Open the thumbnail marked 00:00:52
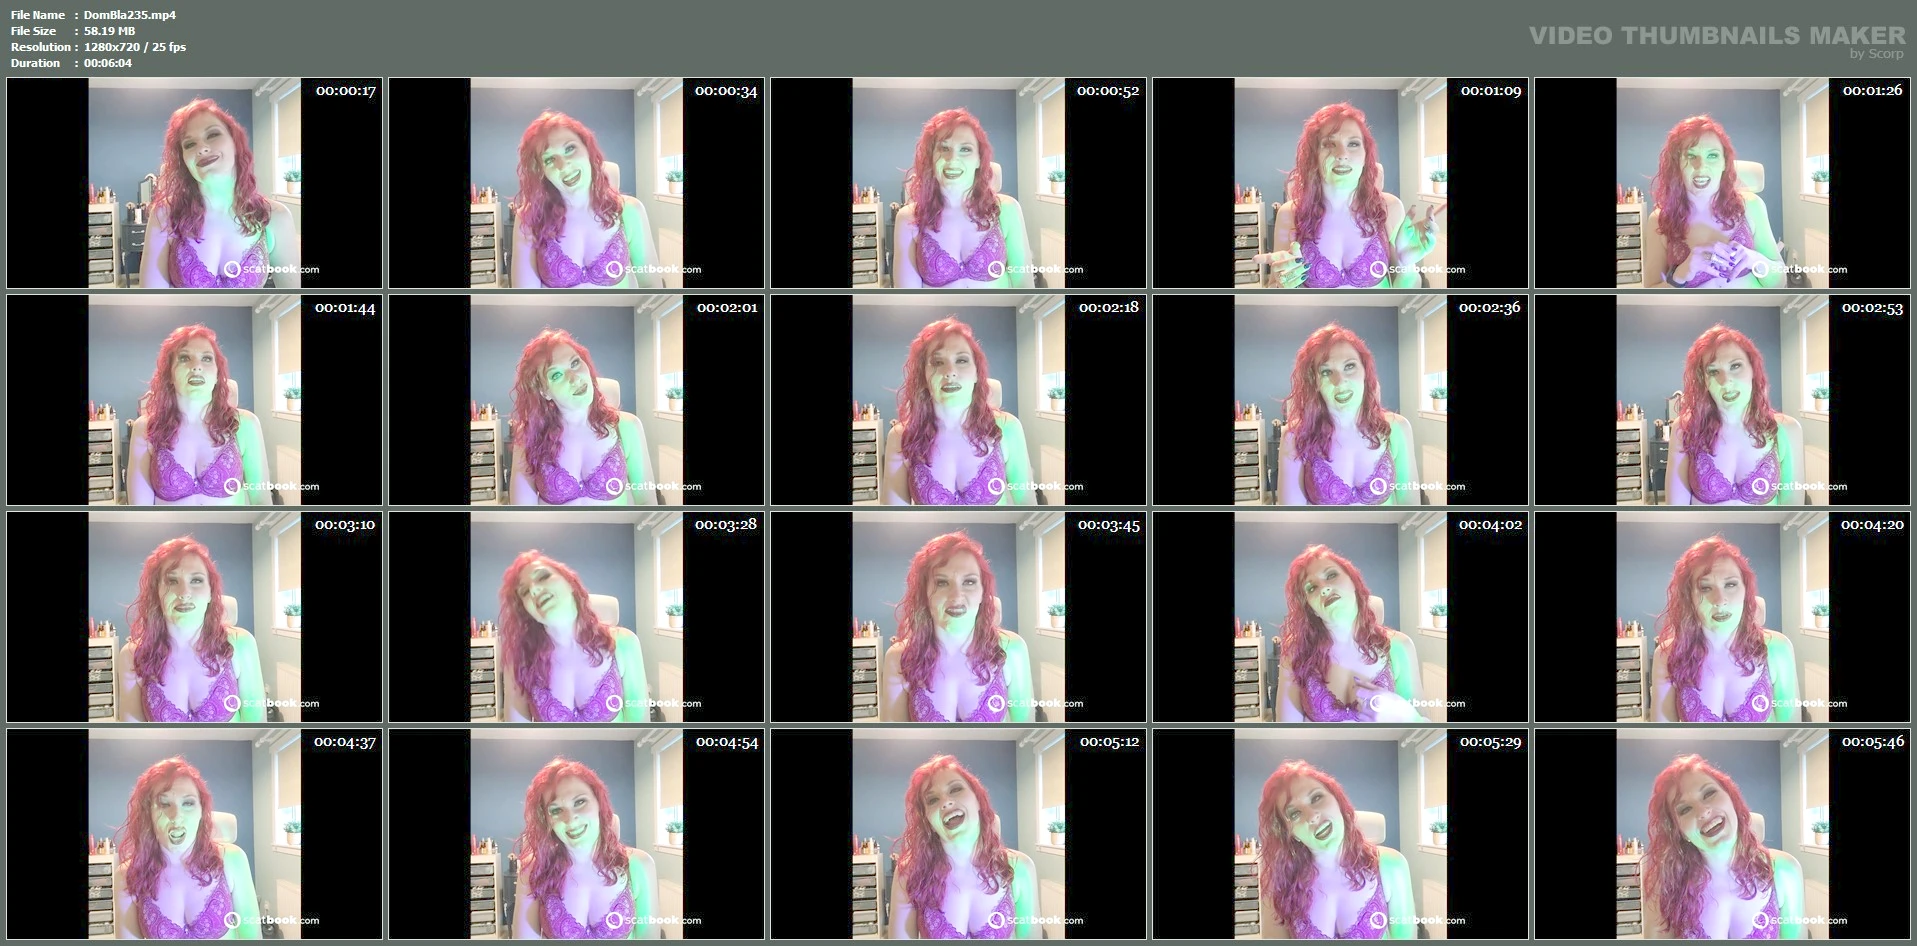The image size is (1917, 946). click(958, 183)
